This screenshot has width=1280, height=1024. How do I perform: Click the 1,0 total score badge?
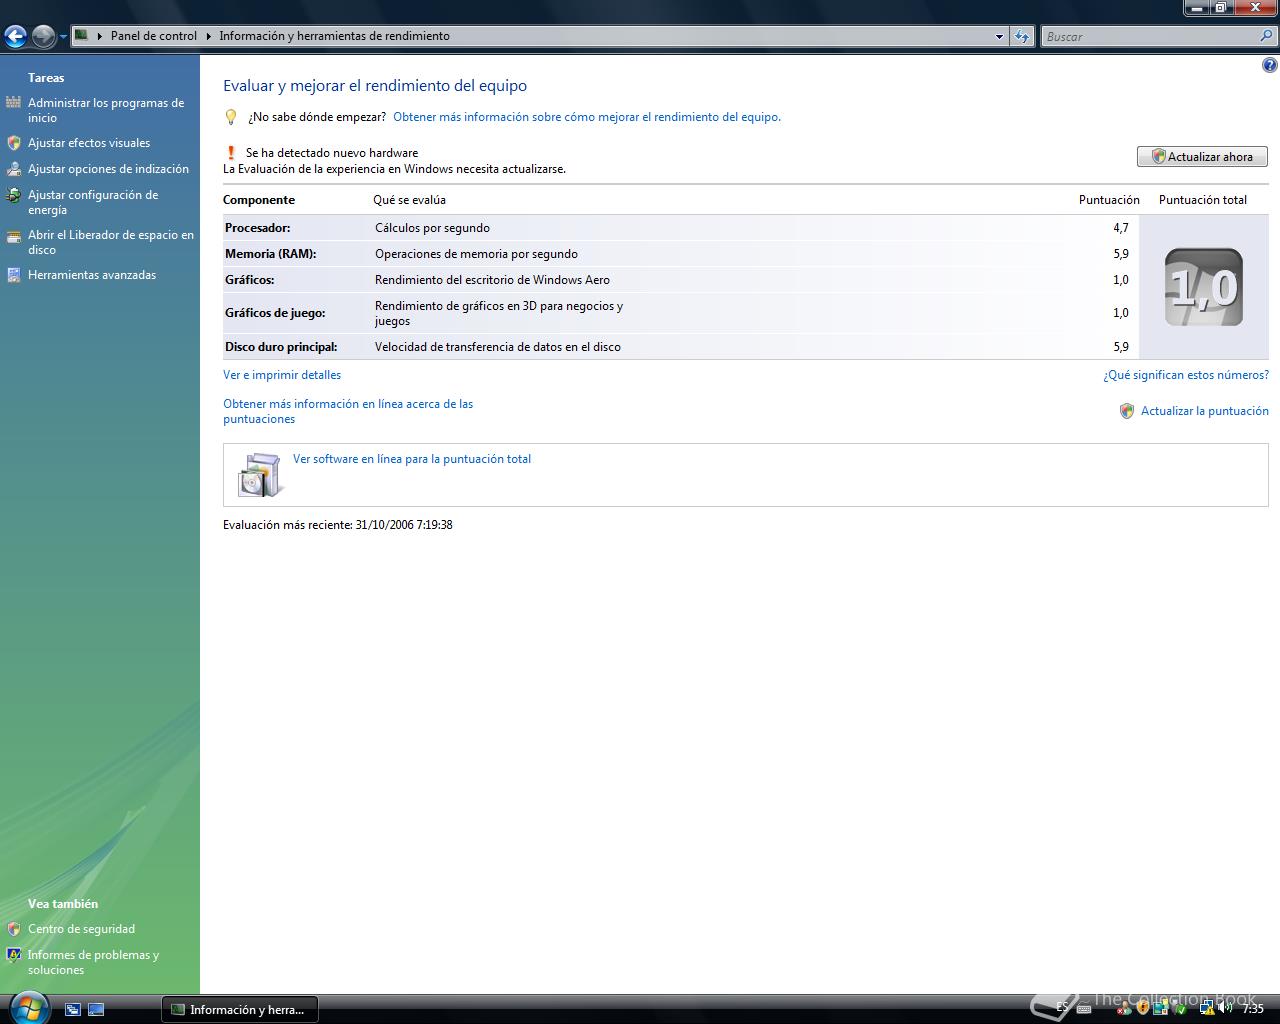coord(1204,287)
